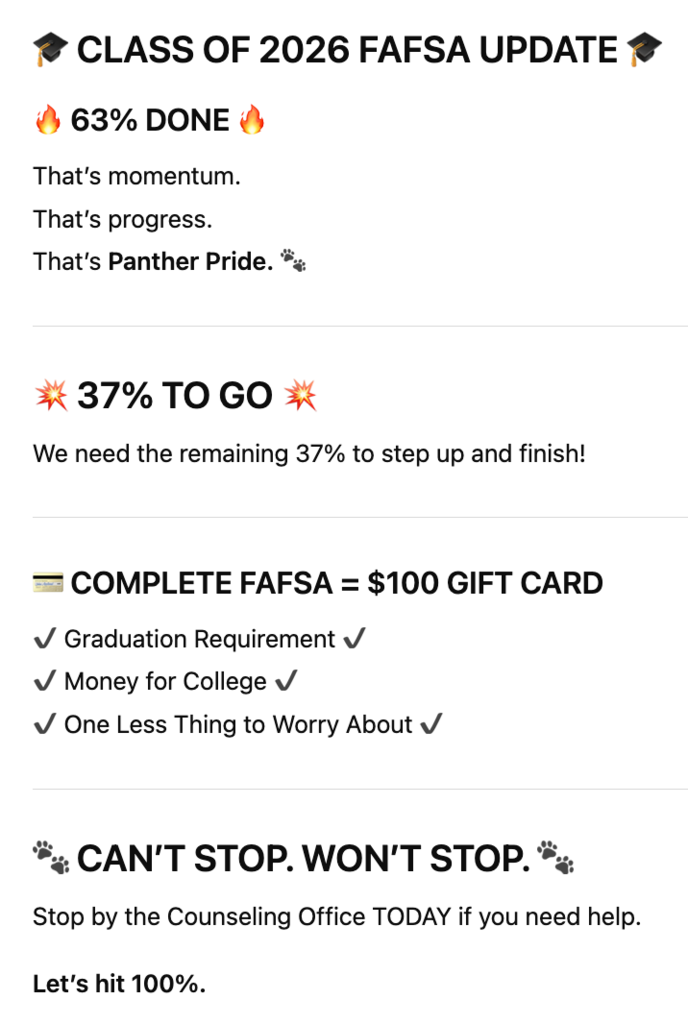Click the paw prints after Panther Pride
688x1024 pixels.
(293, 261)
